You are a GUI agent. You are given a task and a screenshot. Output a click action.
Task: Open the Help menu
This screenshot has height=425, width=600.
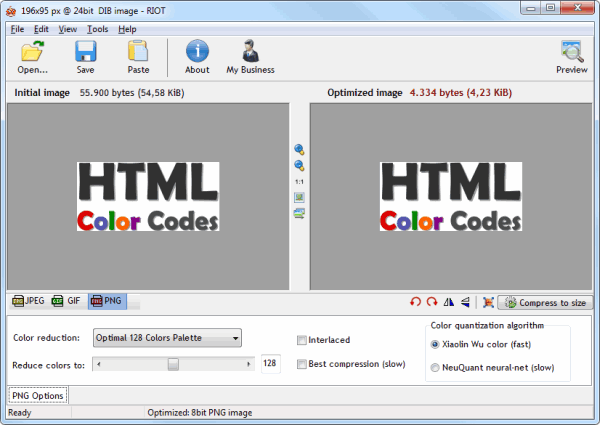[127, 29]
